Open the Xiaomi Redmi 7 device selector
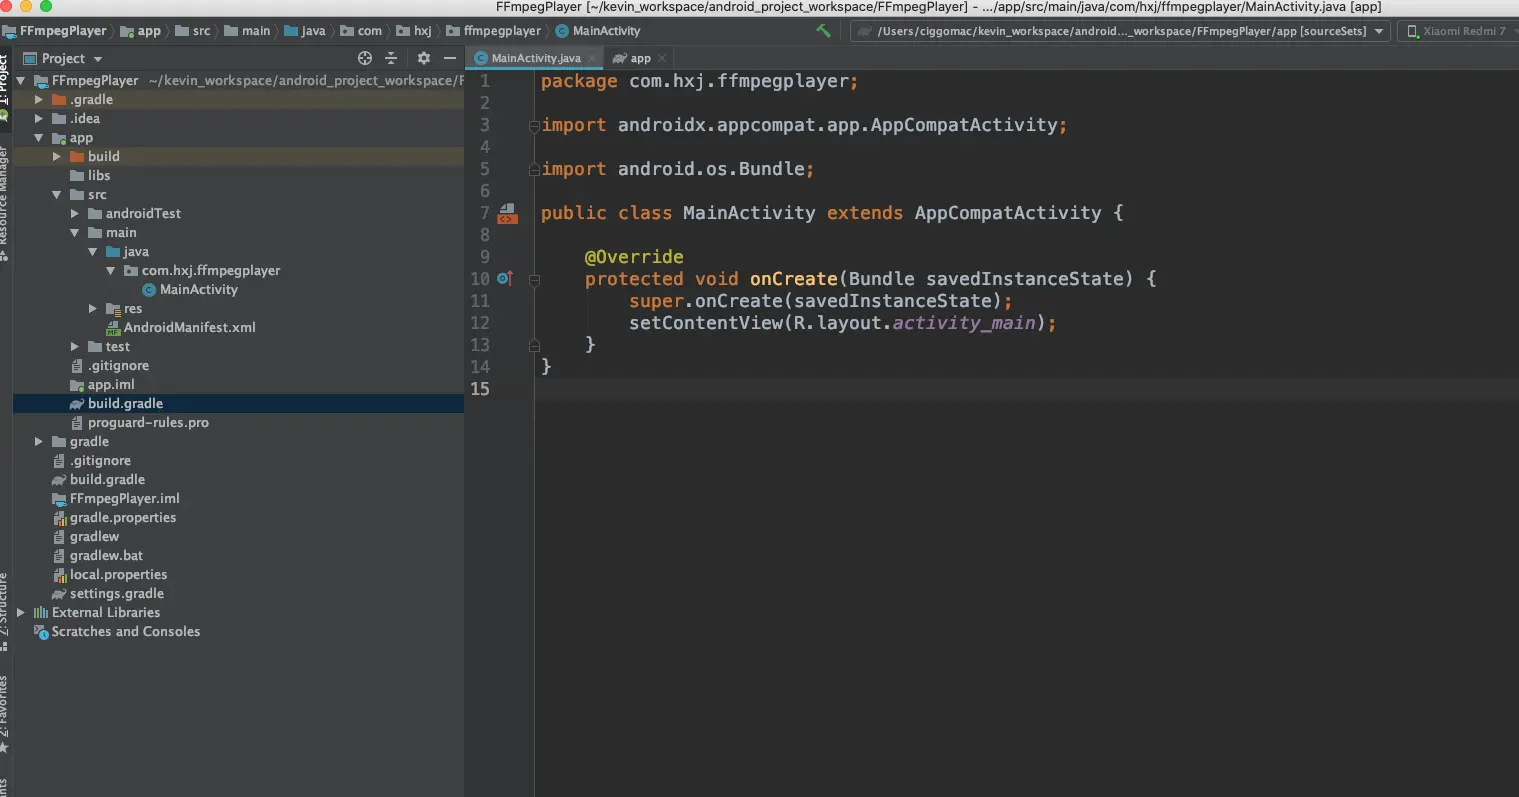The width and height of the screenshot is (1519, 797). pyautogui.click(x=1458, y=31)
